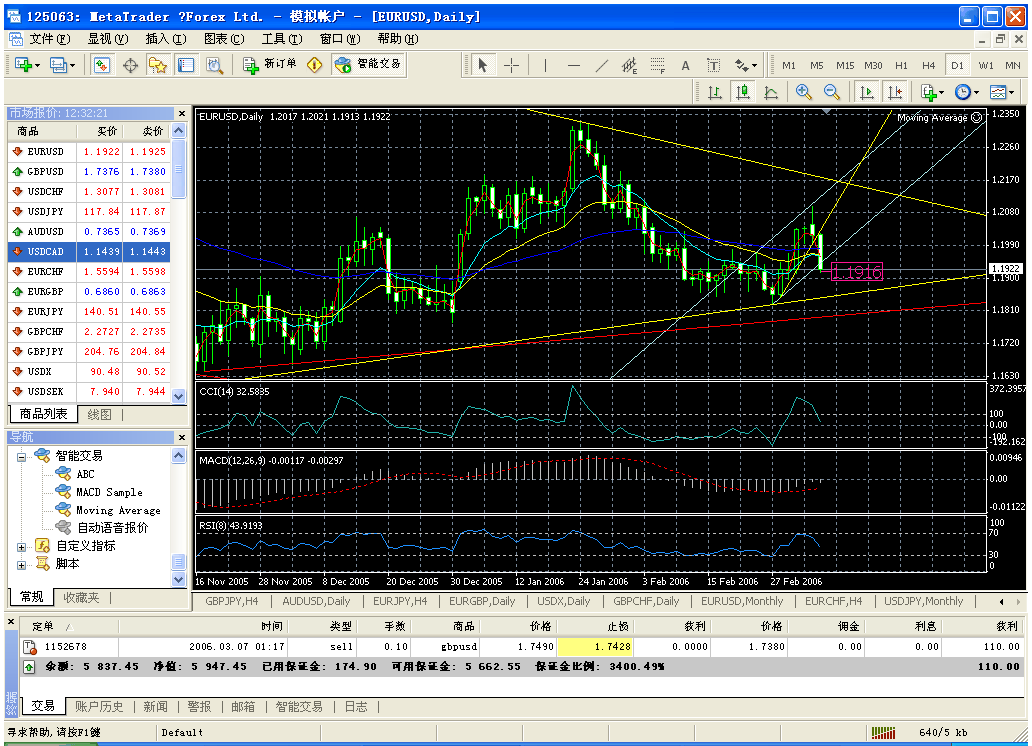This screenshot has width=1032, height=746.
Task: Open the 文件(F) menu
Action: [49, 39]
